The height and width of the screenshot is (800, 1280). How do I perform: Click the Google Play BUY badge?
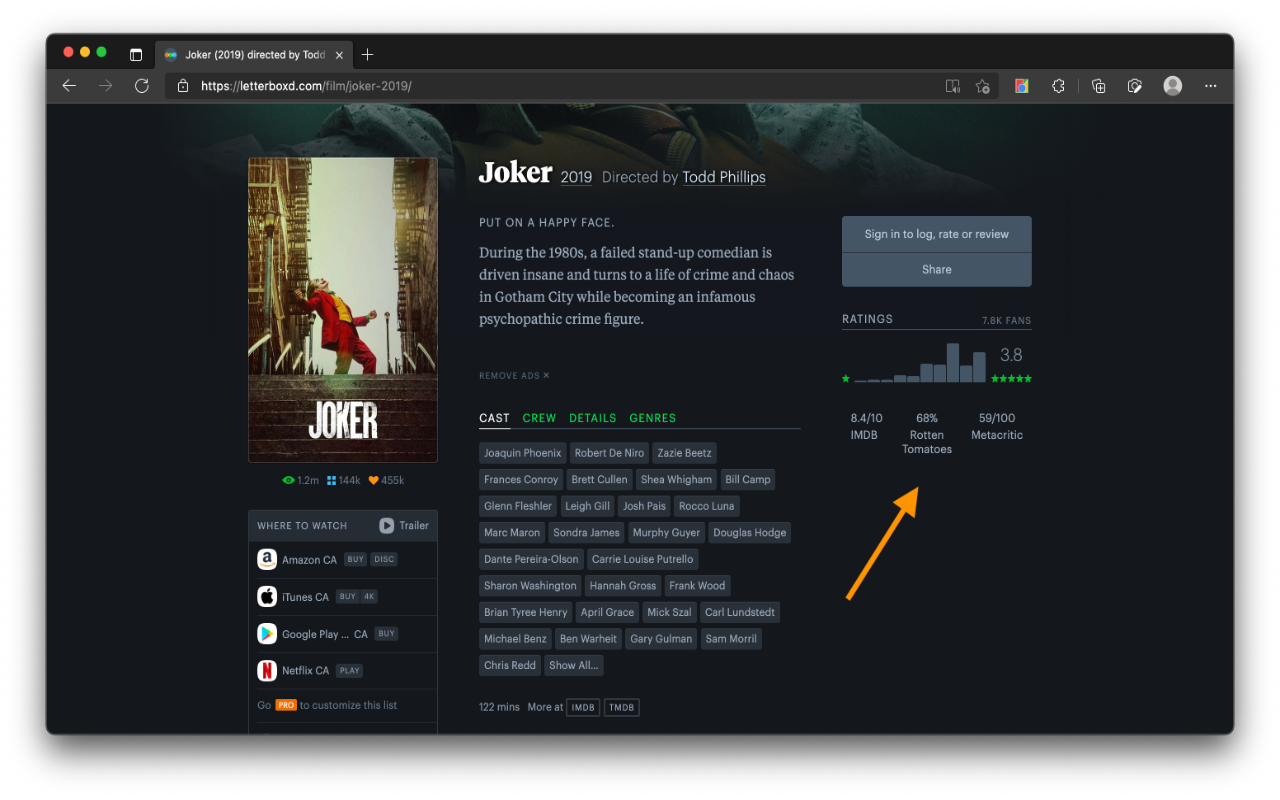[x=387, y=634]
